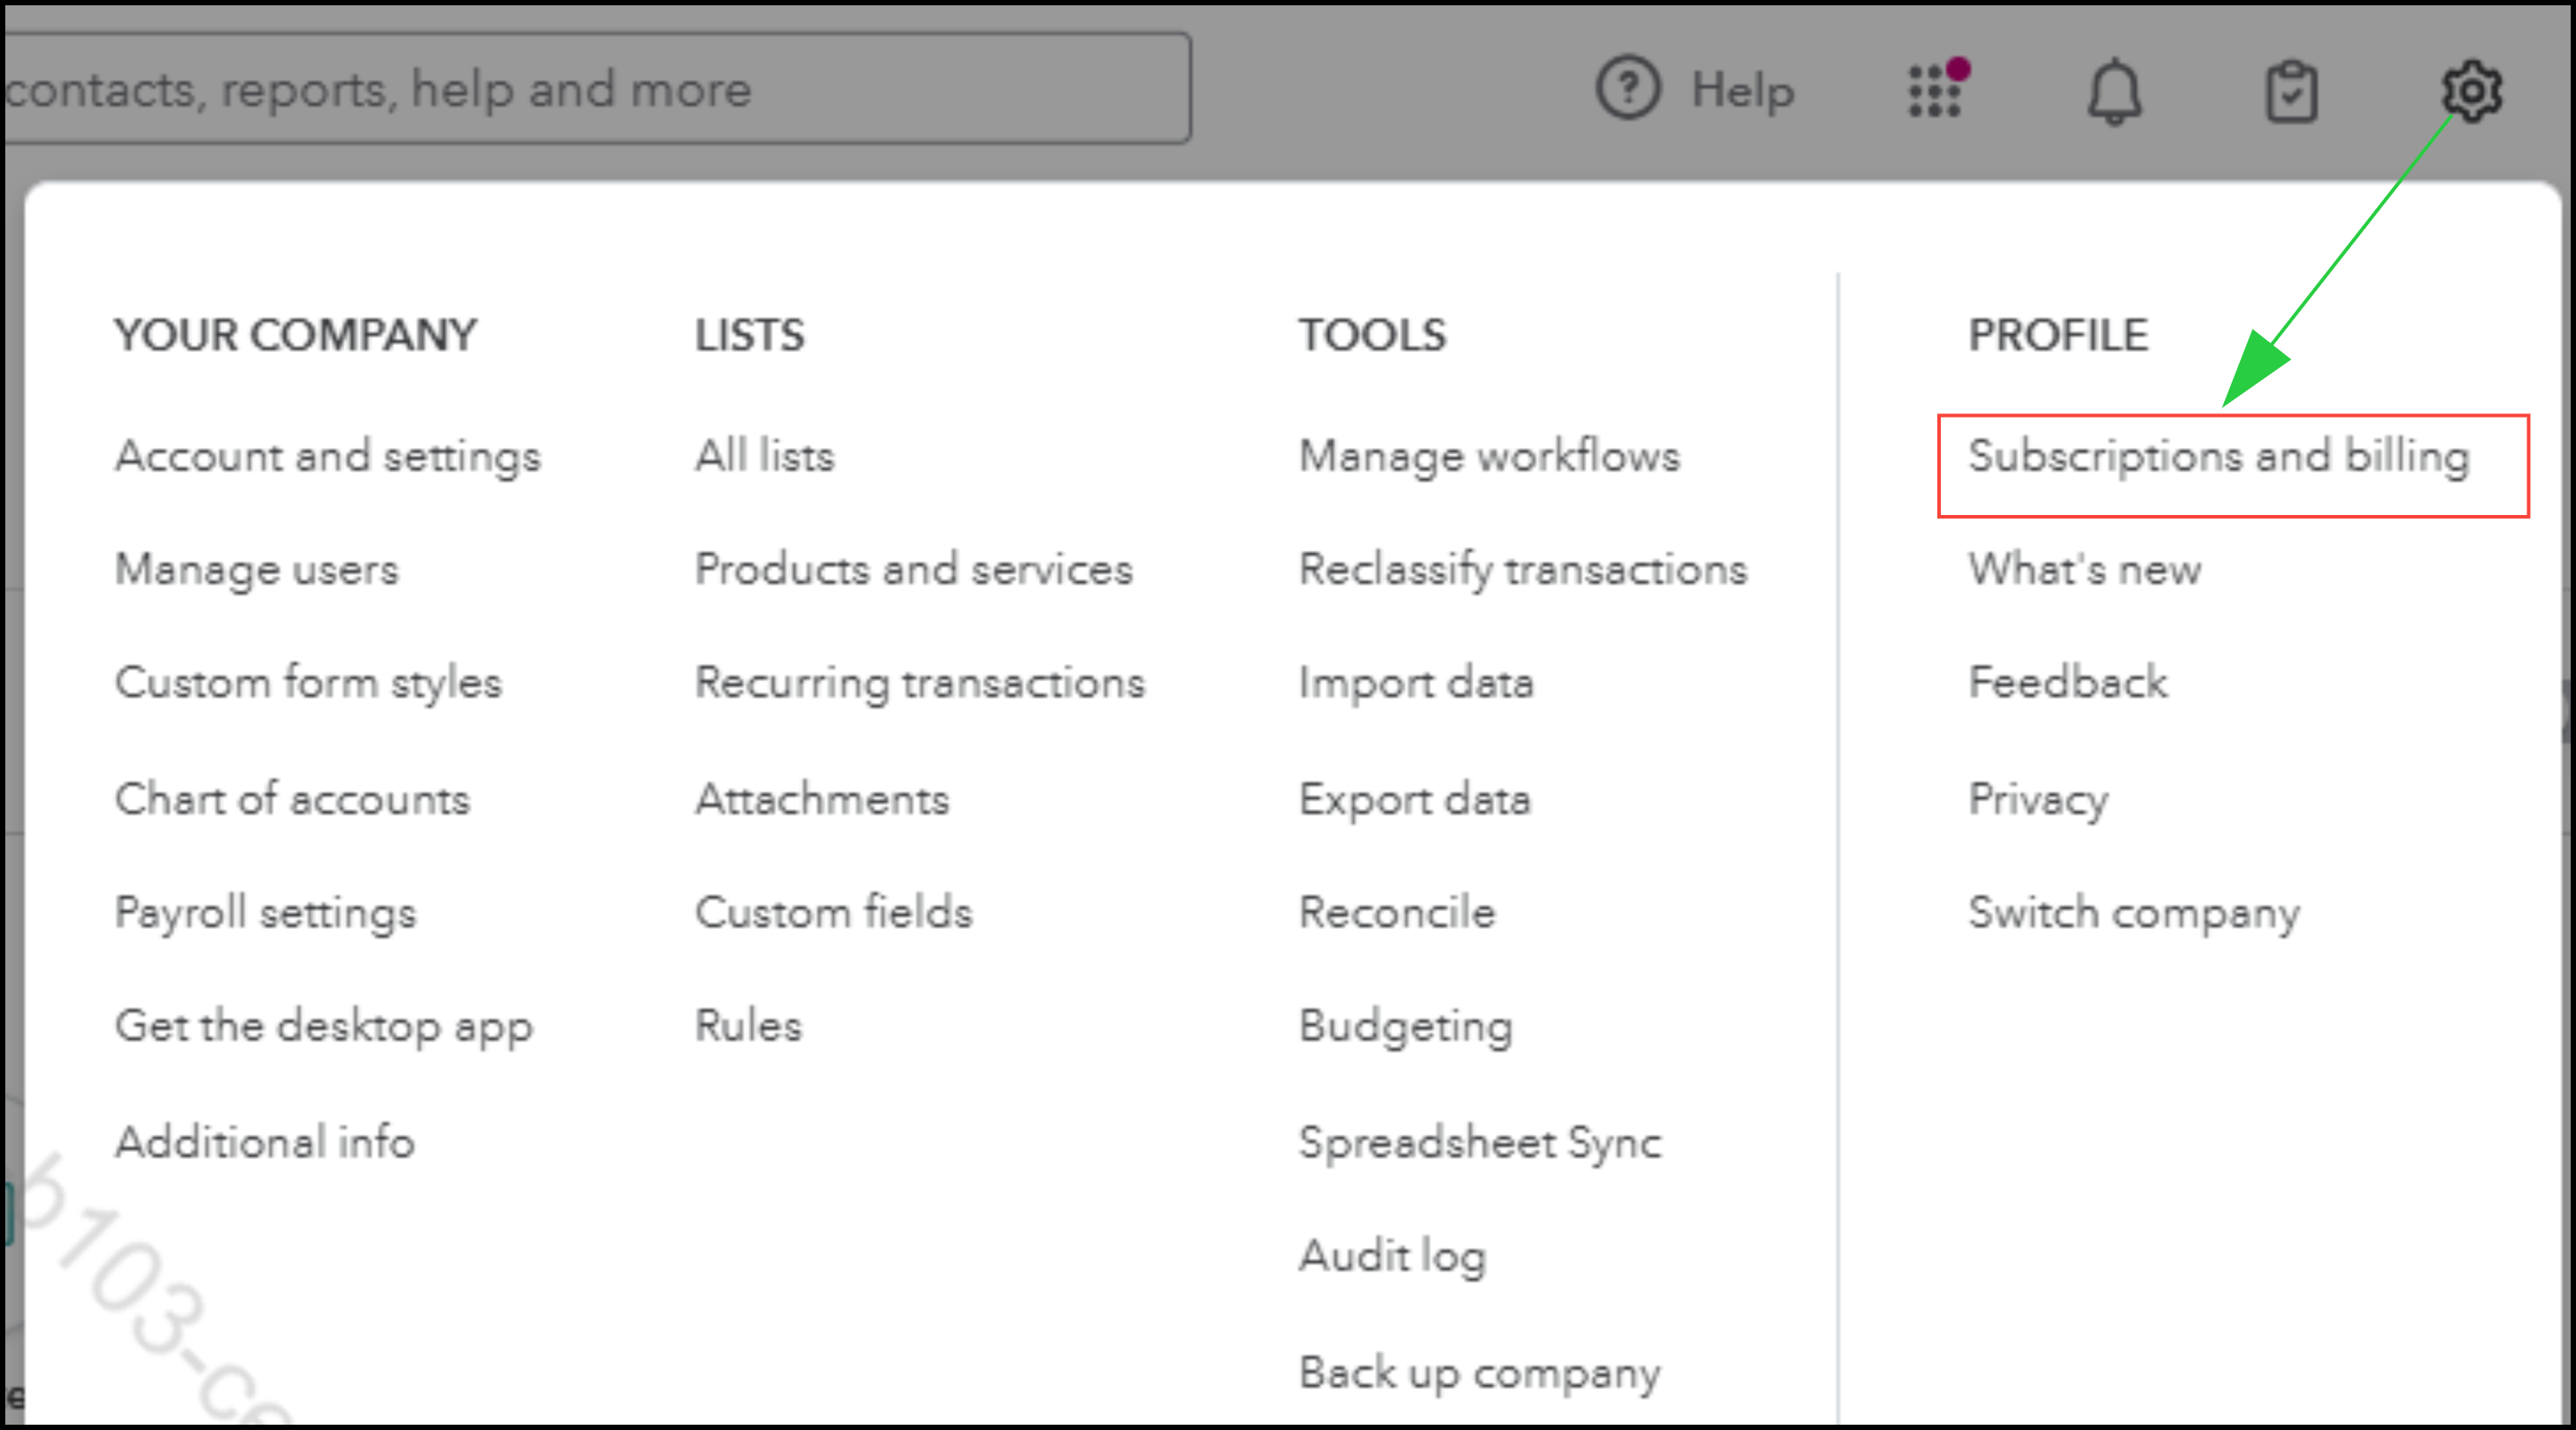Click Import data option
The width and height of the screenshot is (2576, 1430).
pyautogui.click(x=1416, y=683)
